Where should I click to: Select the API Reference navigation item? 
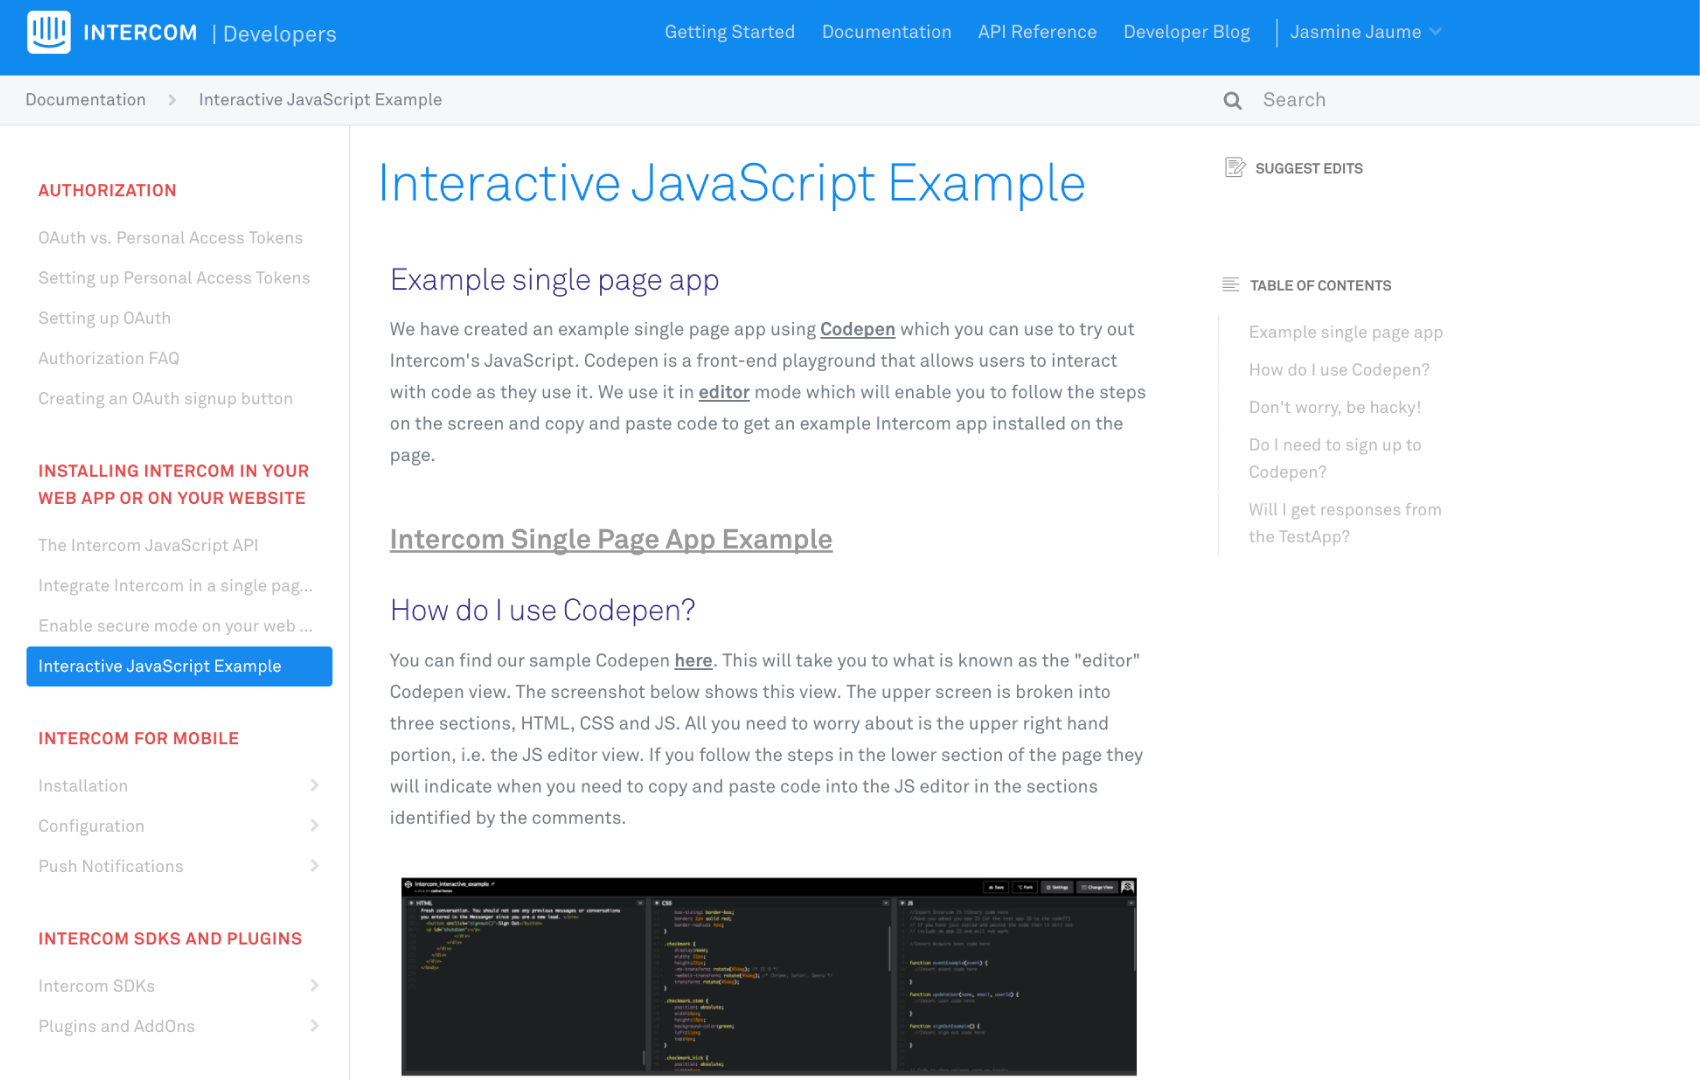coord(1037,32)
